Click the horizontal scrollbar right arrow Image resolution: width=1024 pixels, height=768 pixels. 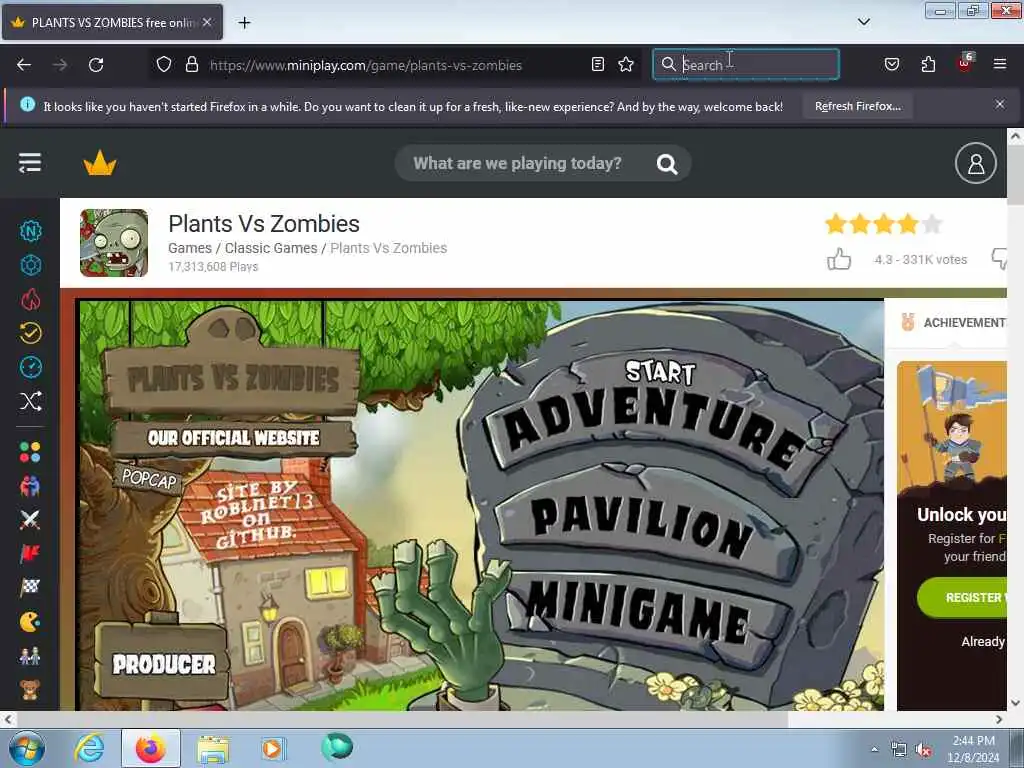[x=999, y=719]
